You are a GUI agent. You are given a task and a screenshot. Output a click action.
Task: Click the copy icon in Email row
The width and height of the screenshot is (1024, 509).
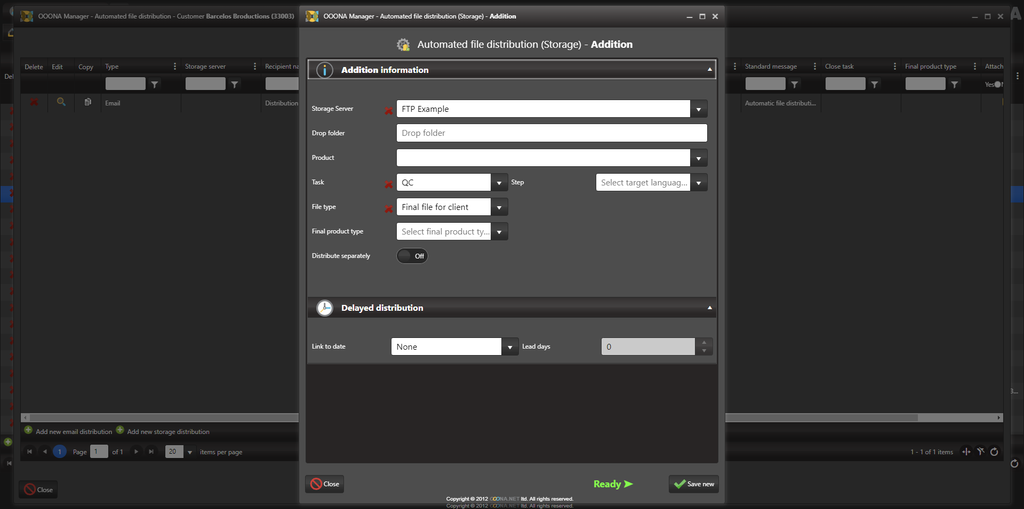pos(88,102)
